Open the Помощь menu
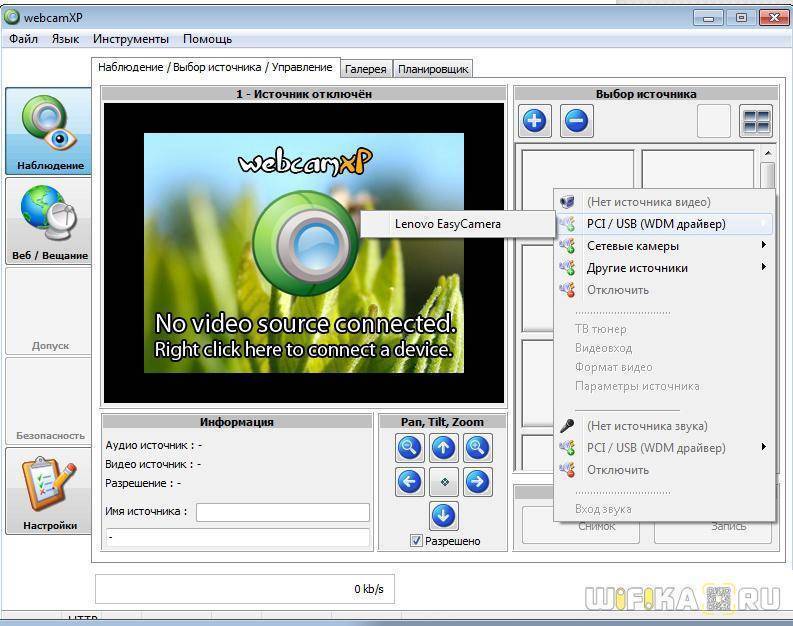This screenshot has height=626, width=793. [x=207, y=39]
